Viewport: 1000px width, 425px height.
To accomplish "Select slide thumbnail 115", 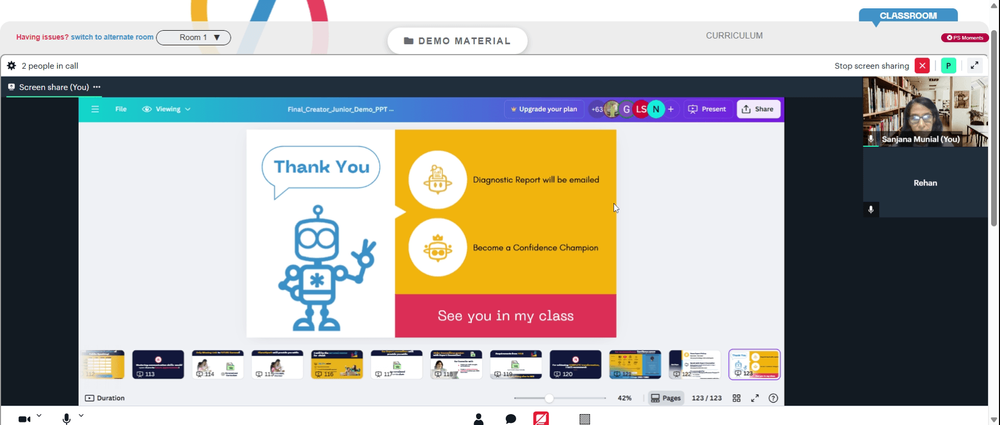I will pyautogui.click(x=277, y=364).
